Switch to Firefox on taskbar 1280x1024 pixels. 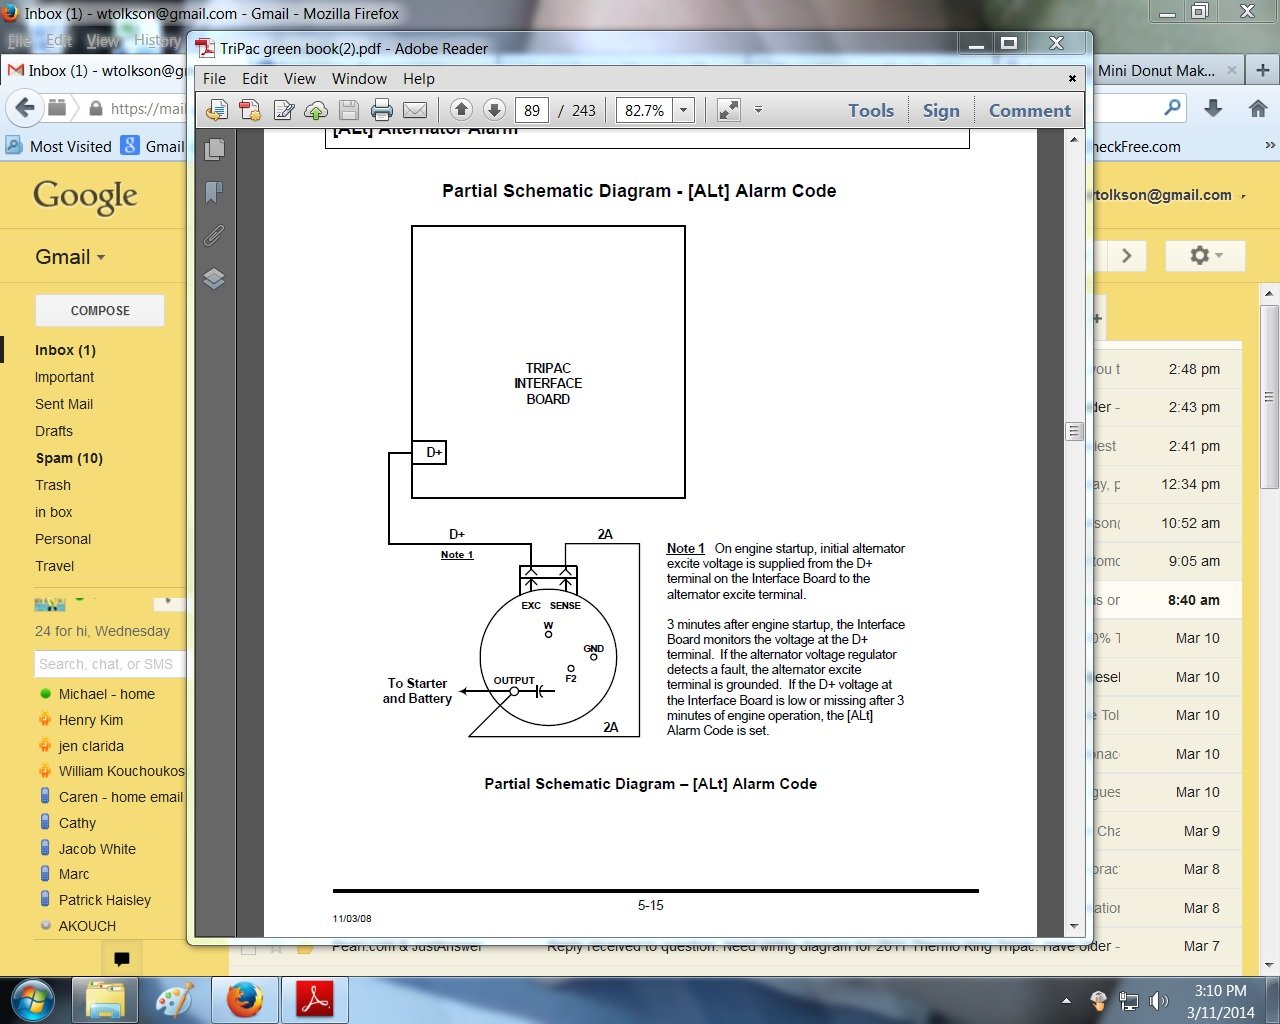coord(244,1000)
